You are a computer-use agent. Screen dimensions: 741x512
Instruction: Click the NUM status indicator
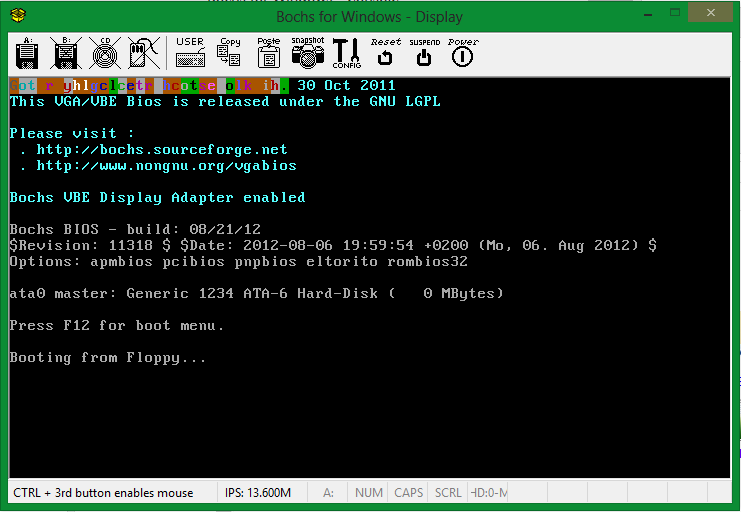[369, 493]
